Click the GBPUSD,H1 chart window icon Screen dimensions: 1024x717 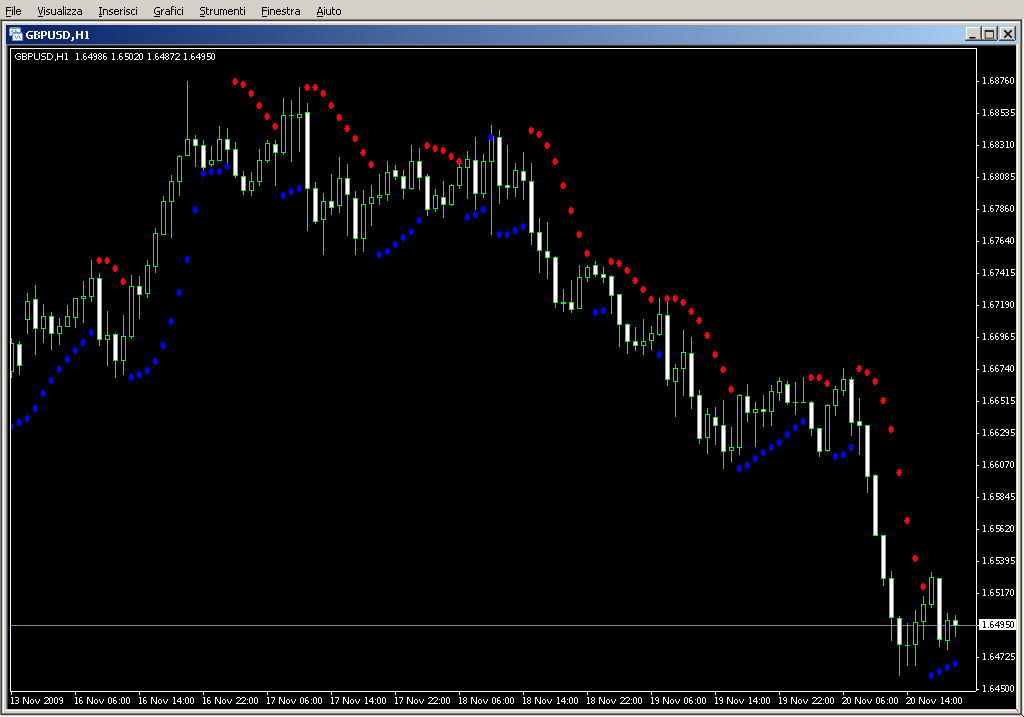click(16, 35)
